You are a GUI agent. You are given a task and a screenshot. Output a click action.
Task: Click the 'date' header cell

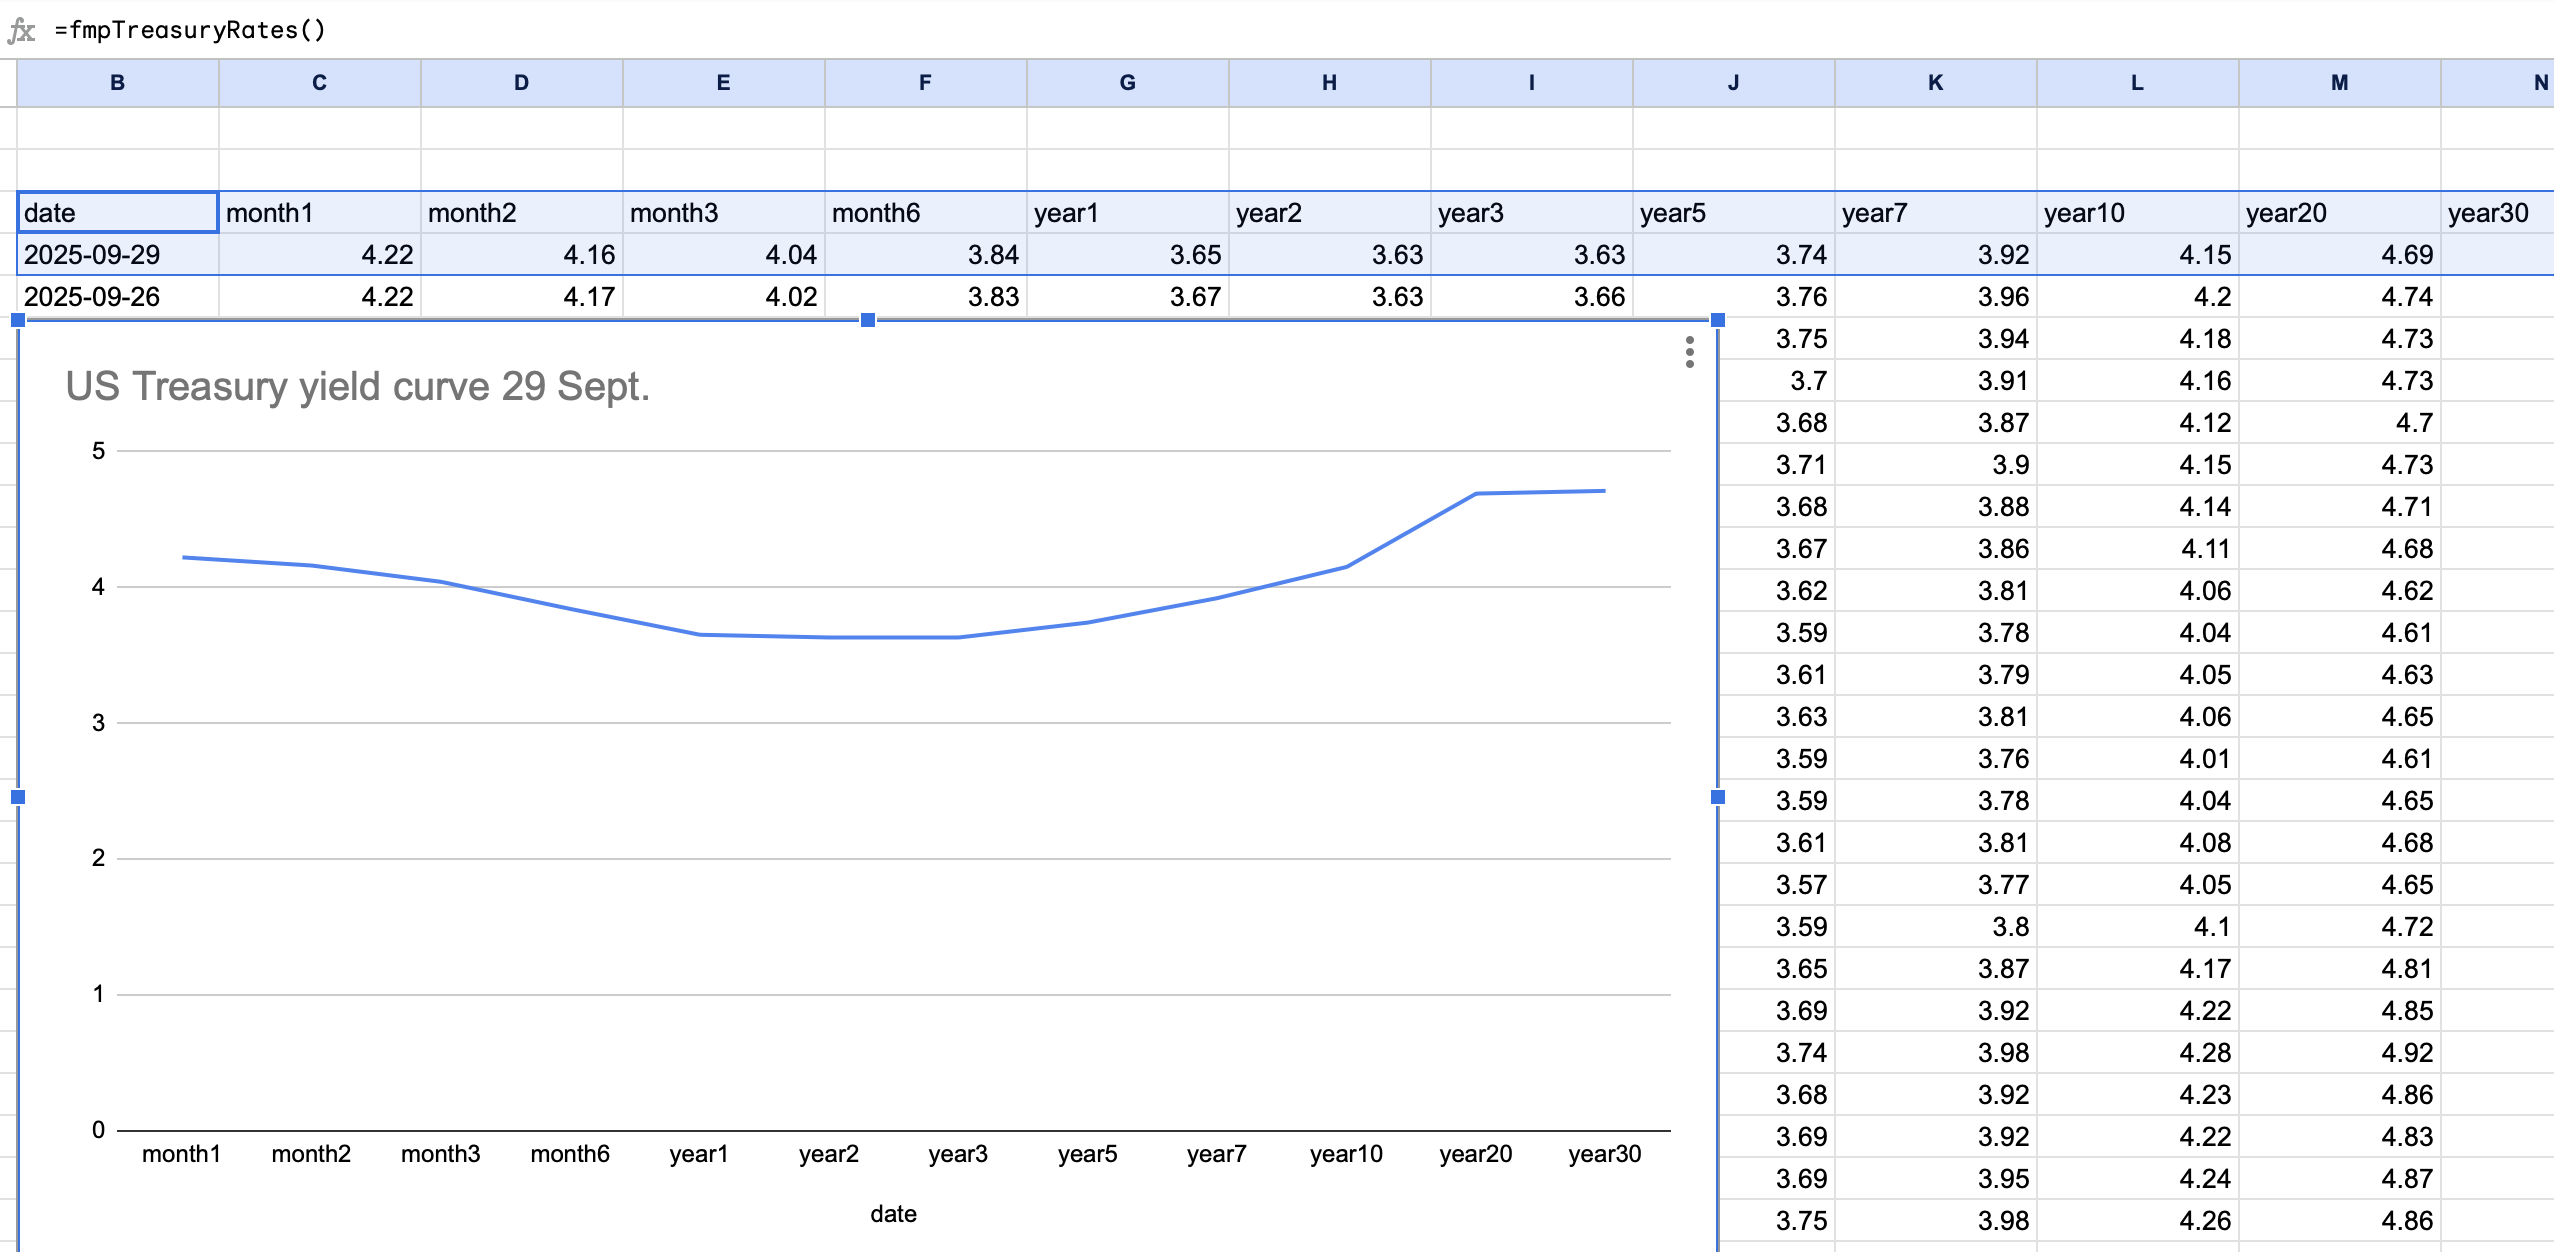pos(118,213)
